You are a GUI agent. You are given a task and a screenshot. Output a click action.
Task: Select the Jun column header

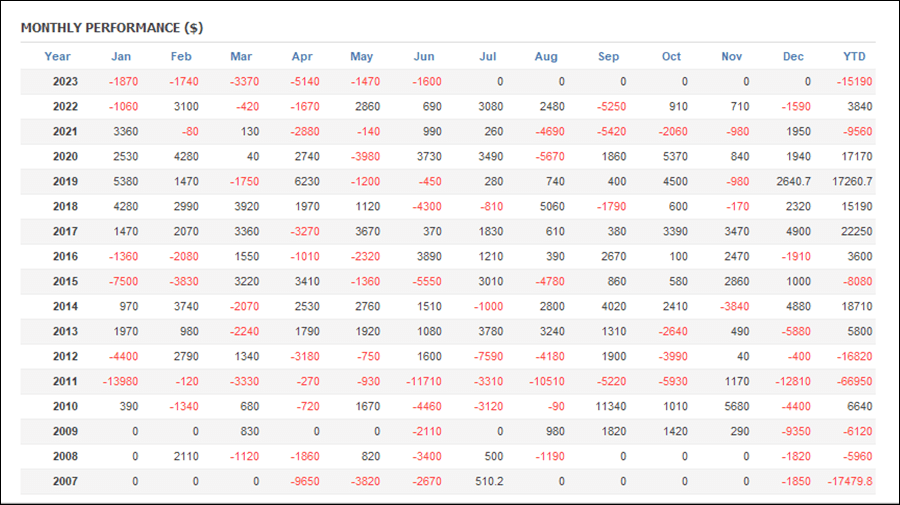424,56
